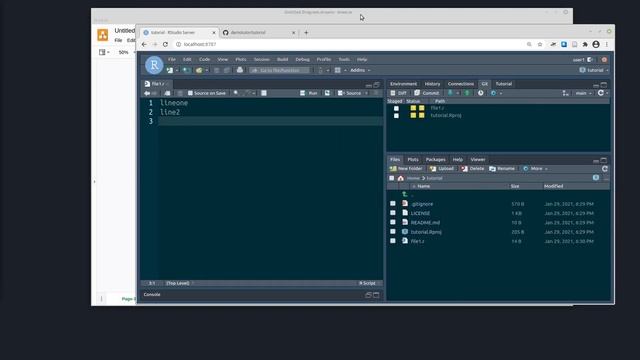Click the sign out icon next to user1
The height and width of the screenshot is (360, 640).
point(590,60)
